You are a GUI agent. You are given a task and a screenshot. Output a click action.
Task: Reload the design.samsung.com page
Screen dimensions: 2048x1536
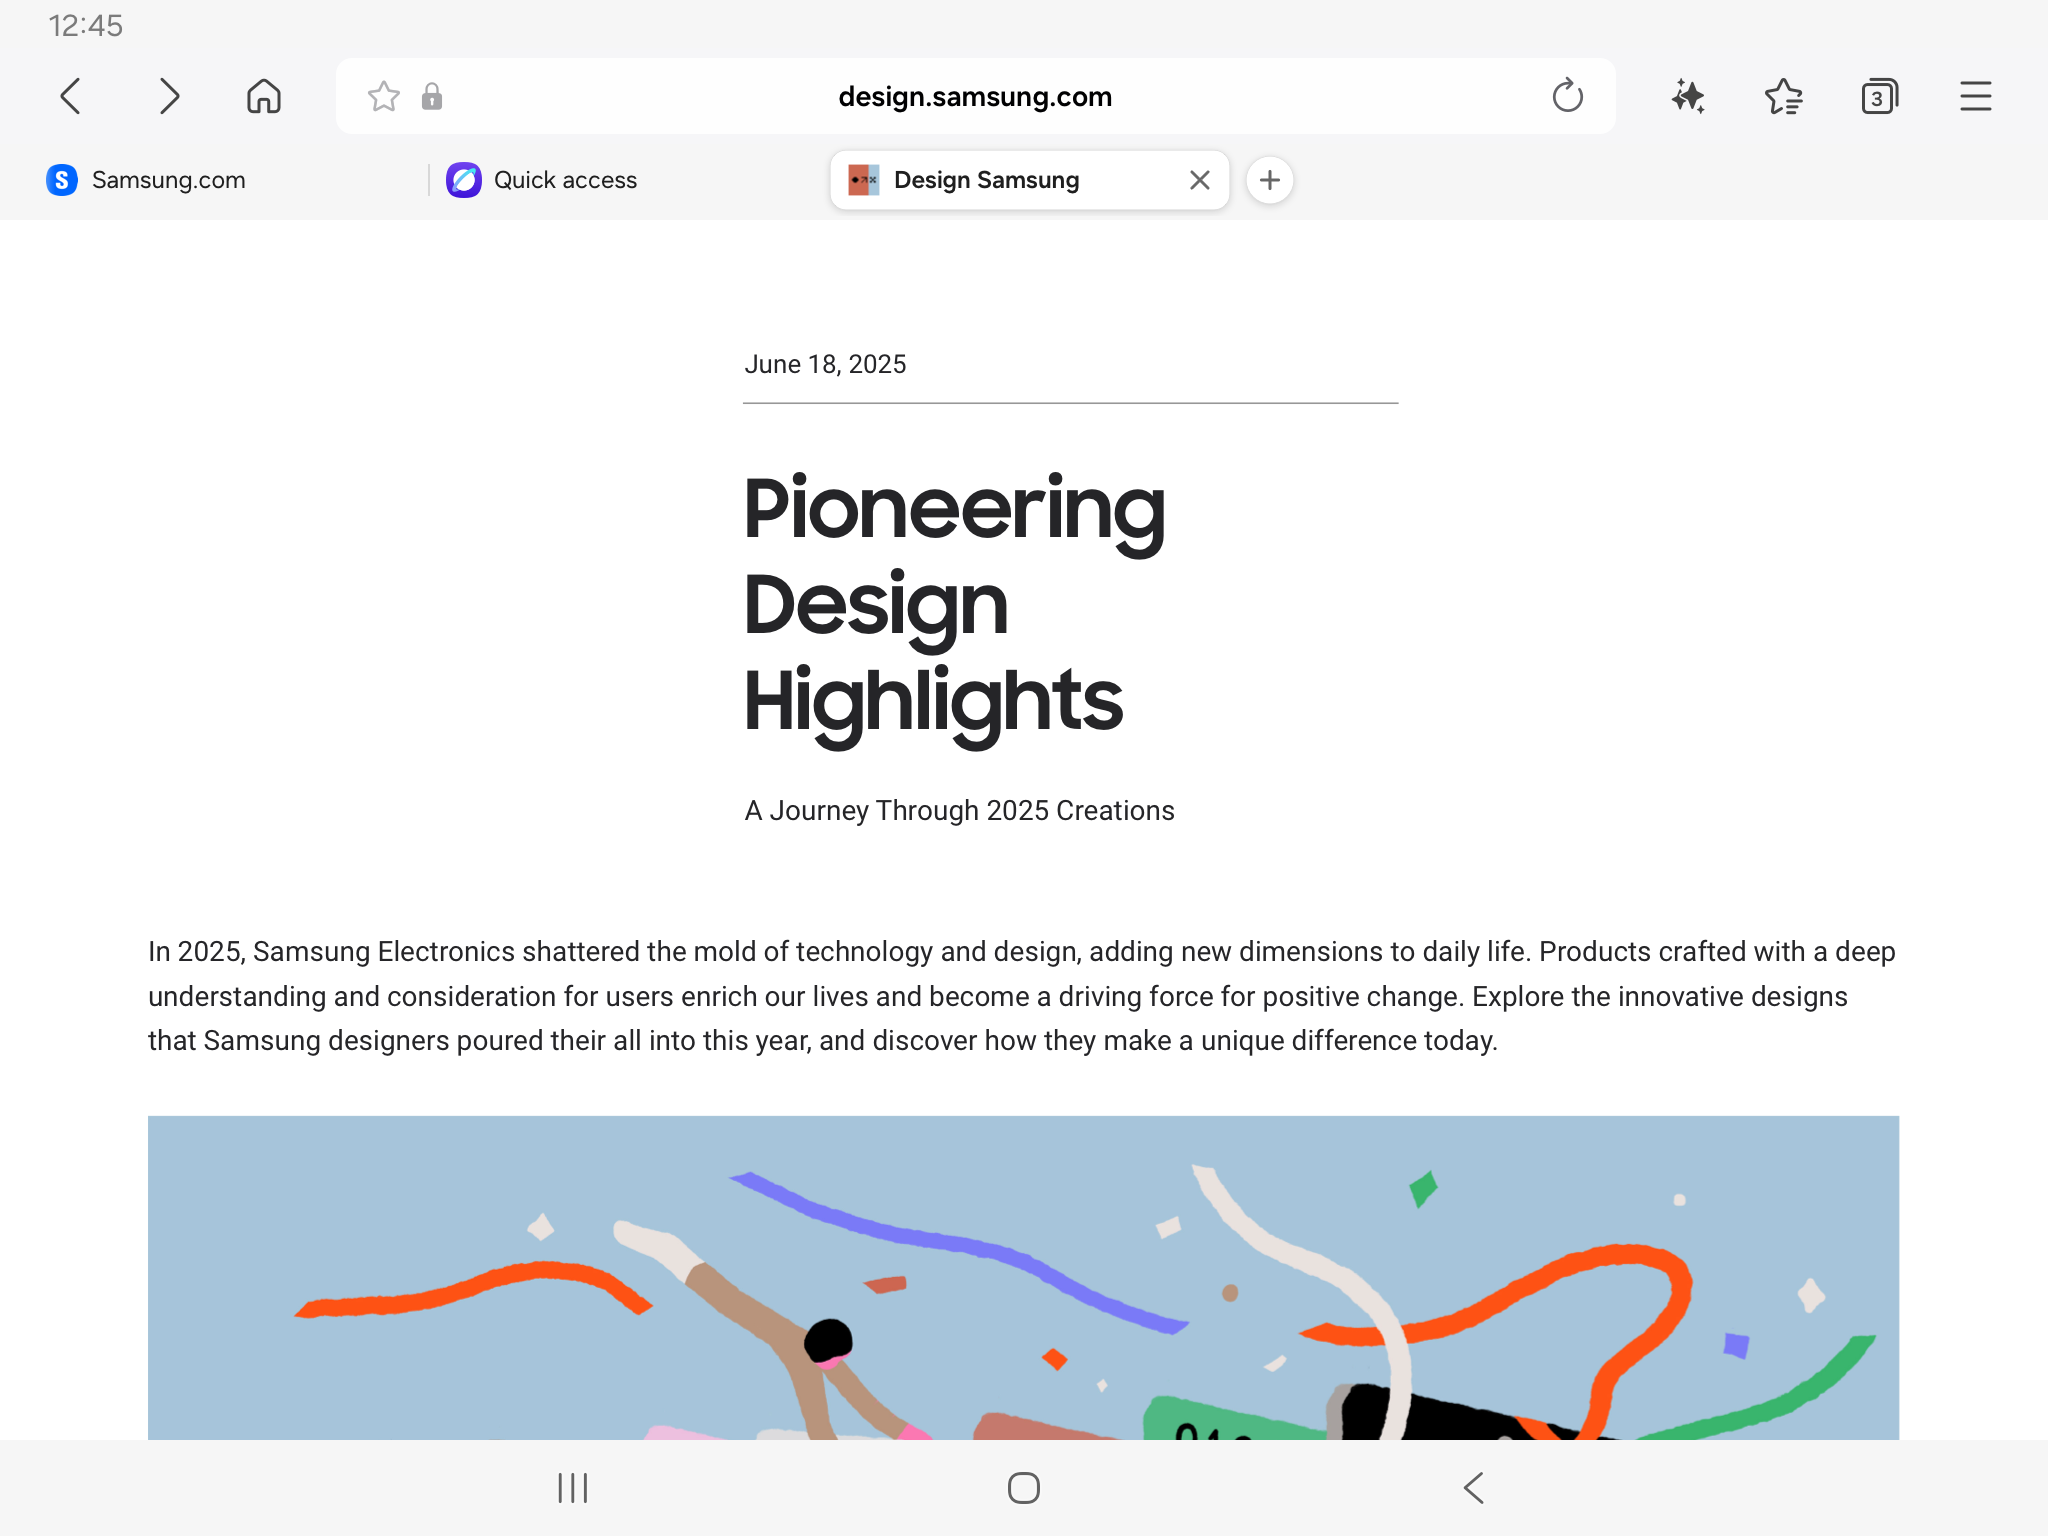(1567, 97)
